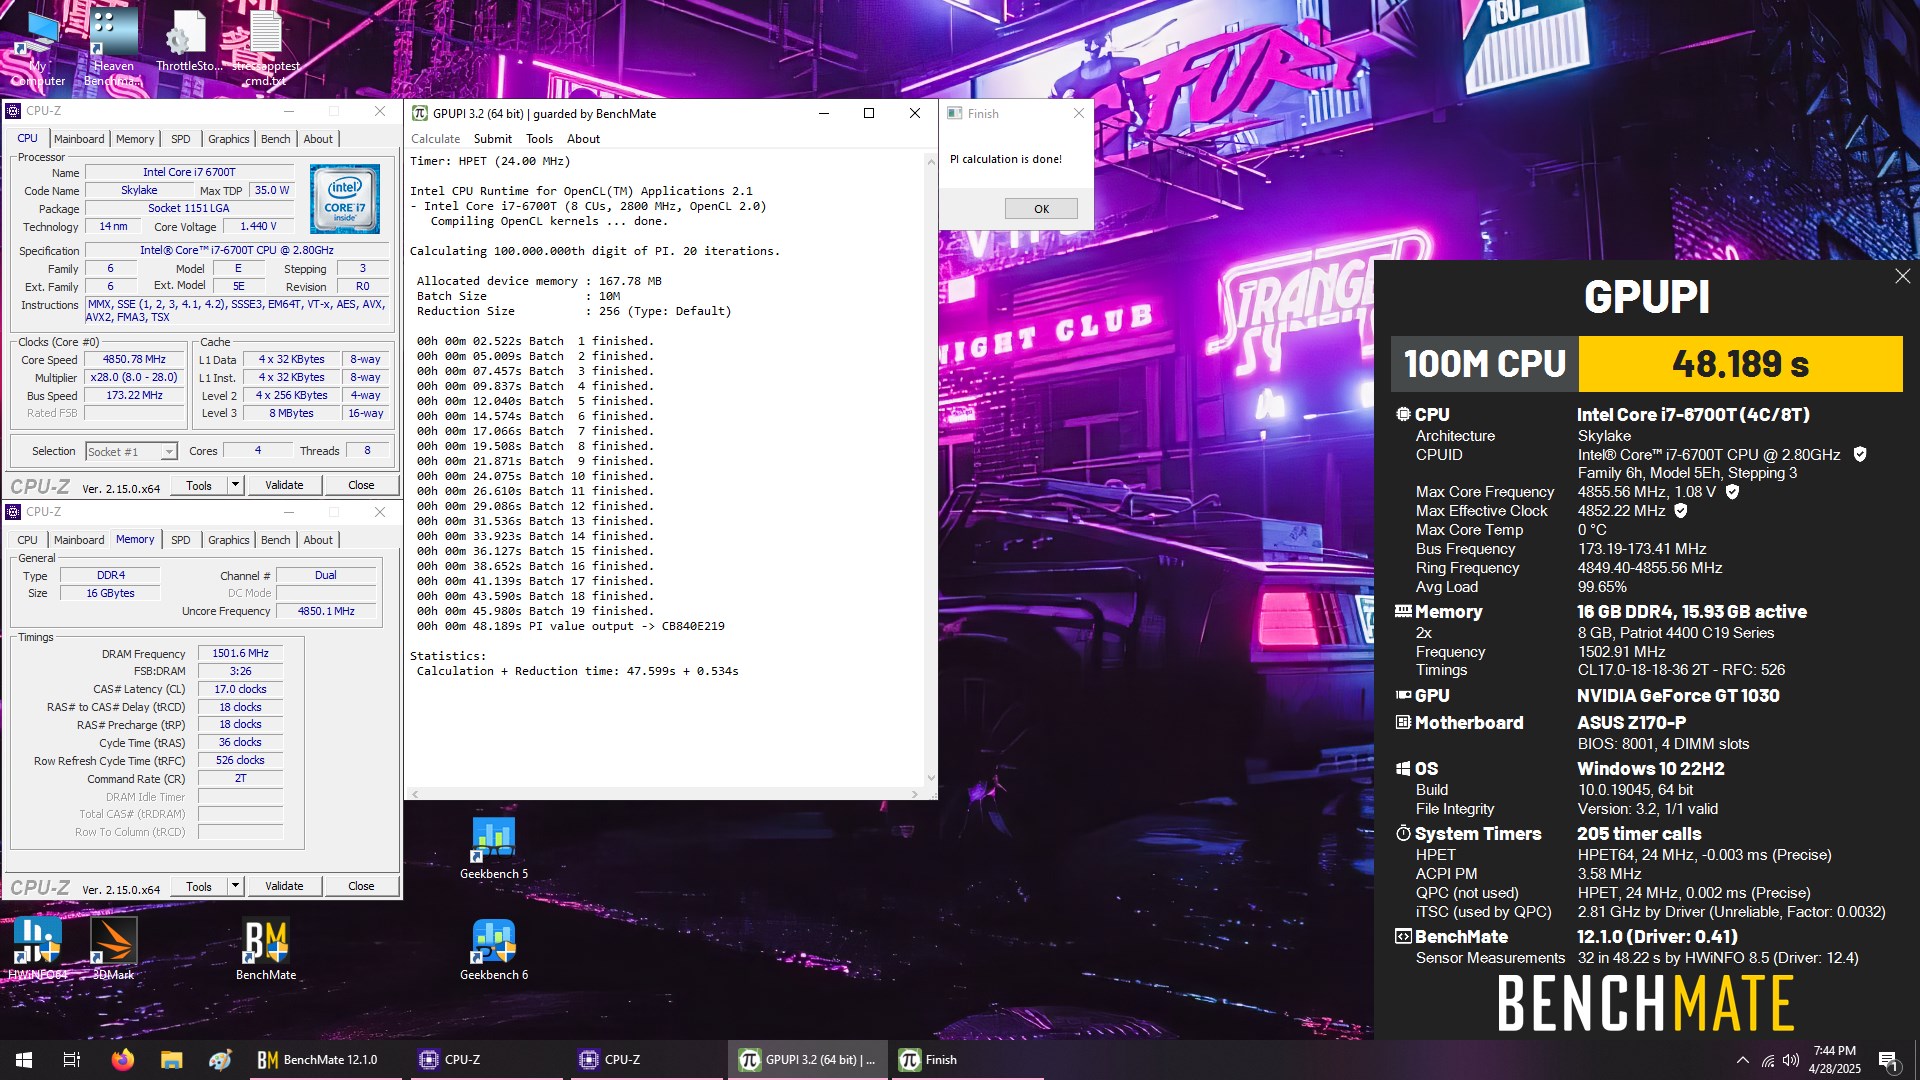Select SPD tab in top CPU-Z window
Image resolution: width=1920 pixels, height=1080 pixels.
(x=181, y=139)
